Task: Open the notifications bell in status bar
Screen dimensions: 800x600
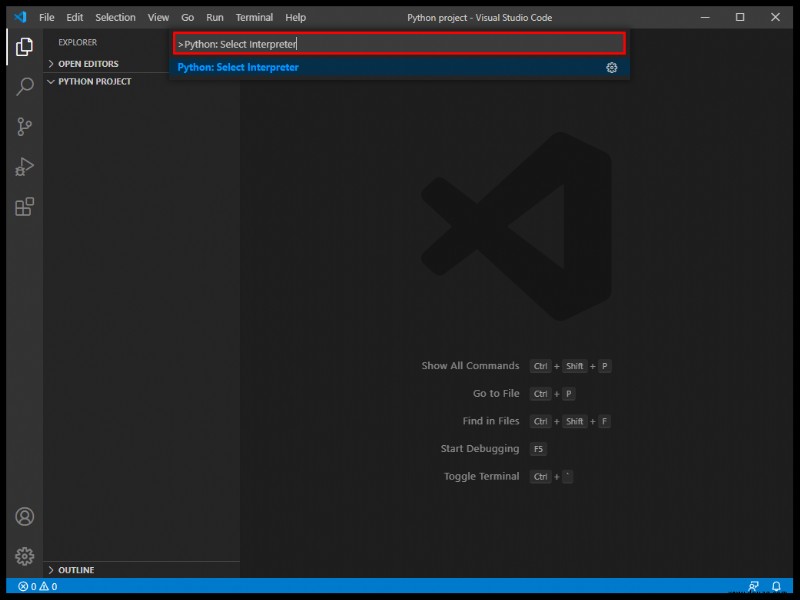Action: (776, 586)
